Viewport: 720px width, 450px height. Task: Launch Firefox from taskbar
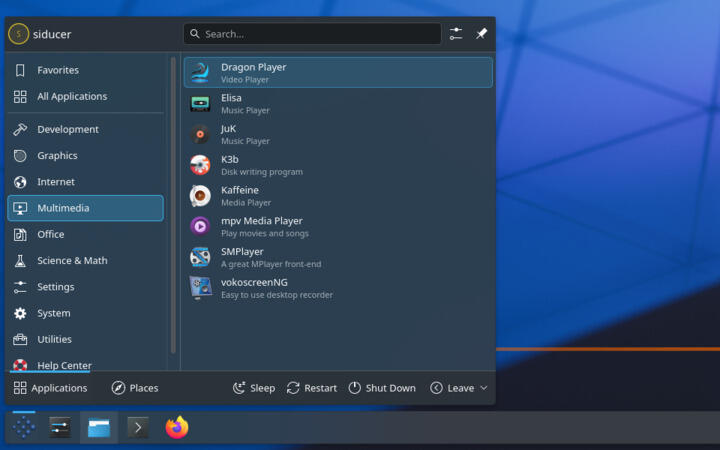tap(177, 428)
